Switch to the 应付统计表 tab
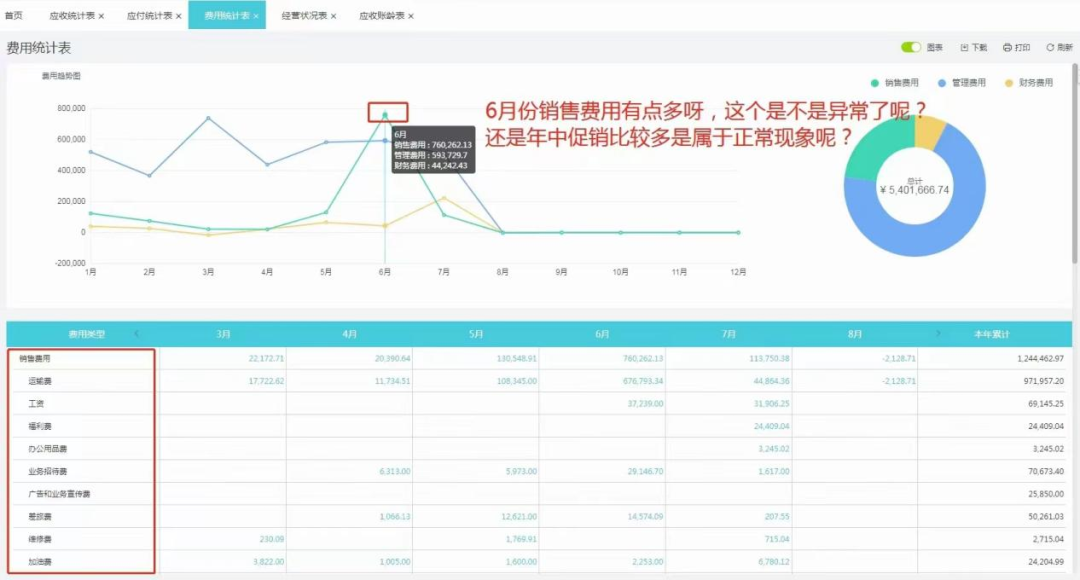 [x=149, y=15]
